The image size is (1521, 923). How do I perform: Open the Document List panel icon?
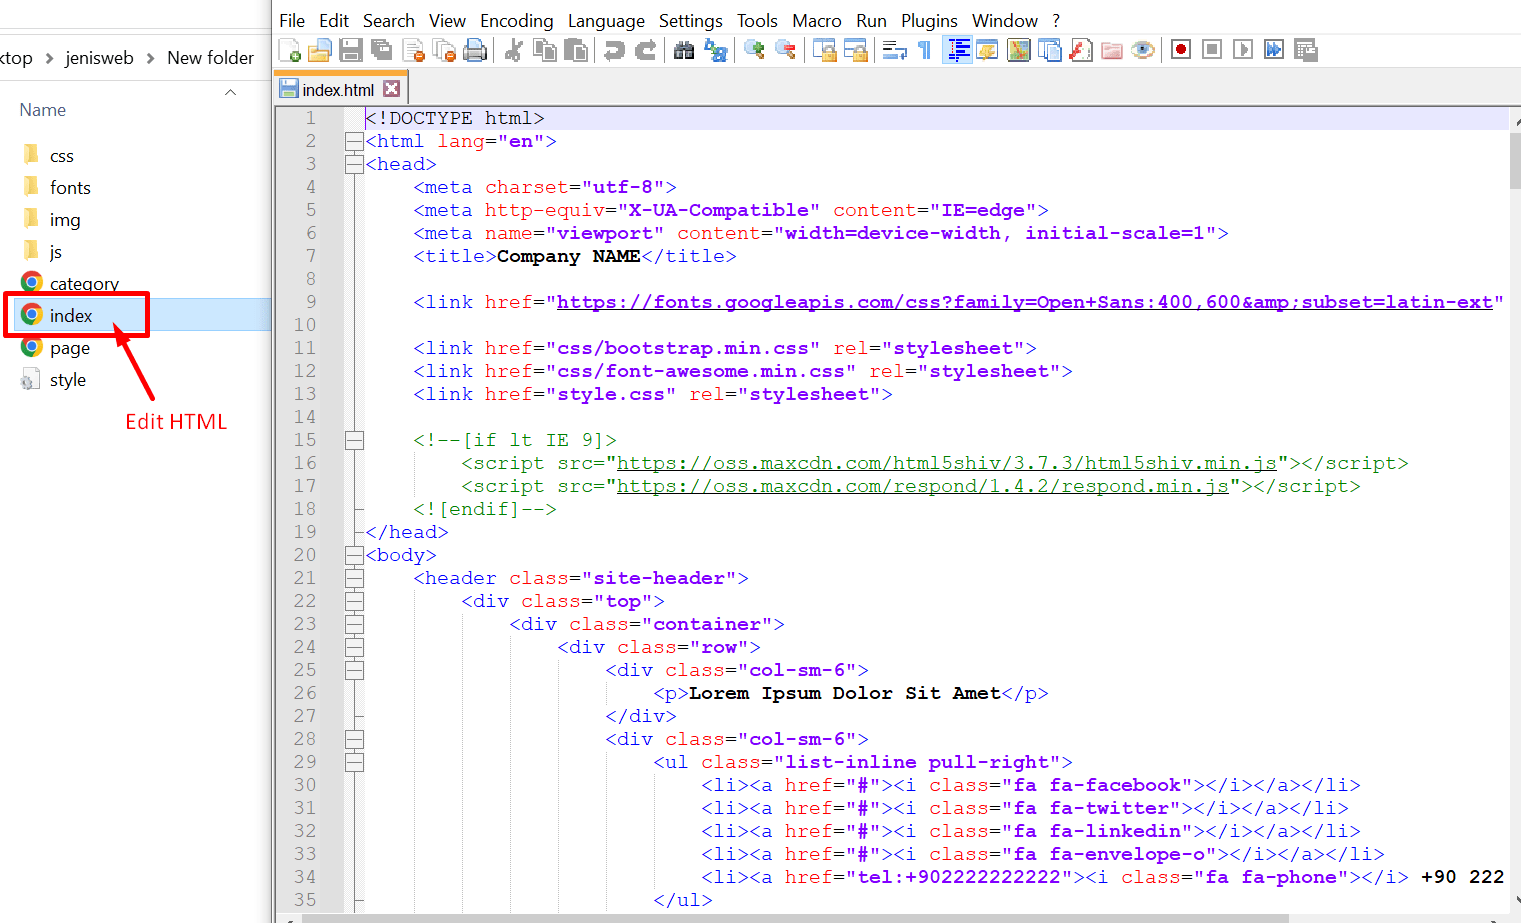1050,50
